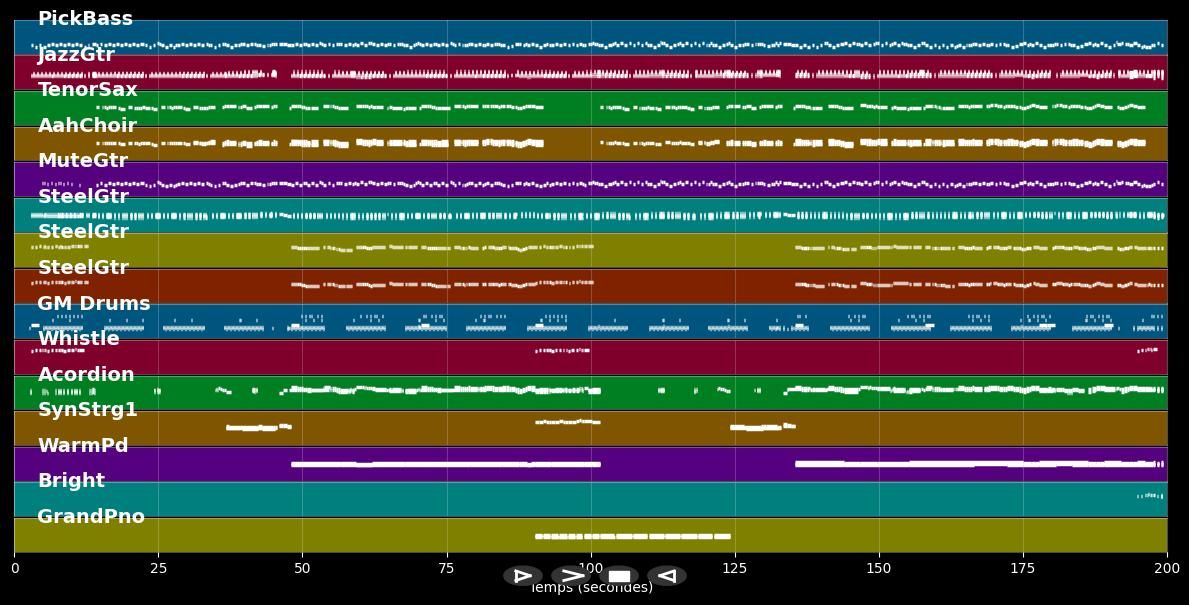Select the PickBass track label
Screen dimensions: 1189x605
tap(85, 19)
